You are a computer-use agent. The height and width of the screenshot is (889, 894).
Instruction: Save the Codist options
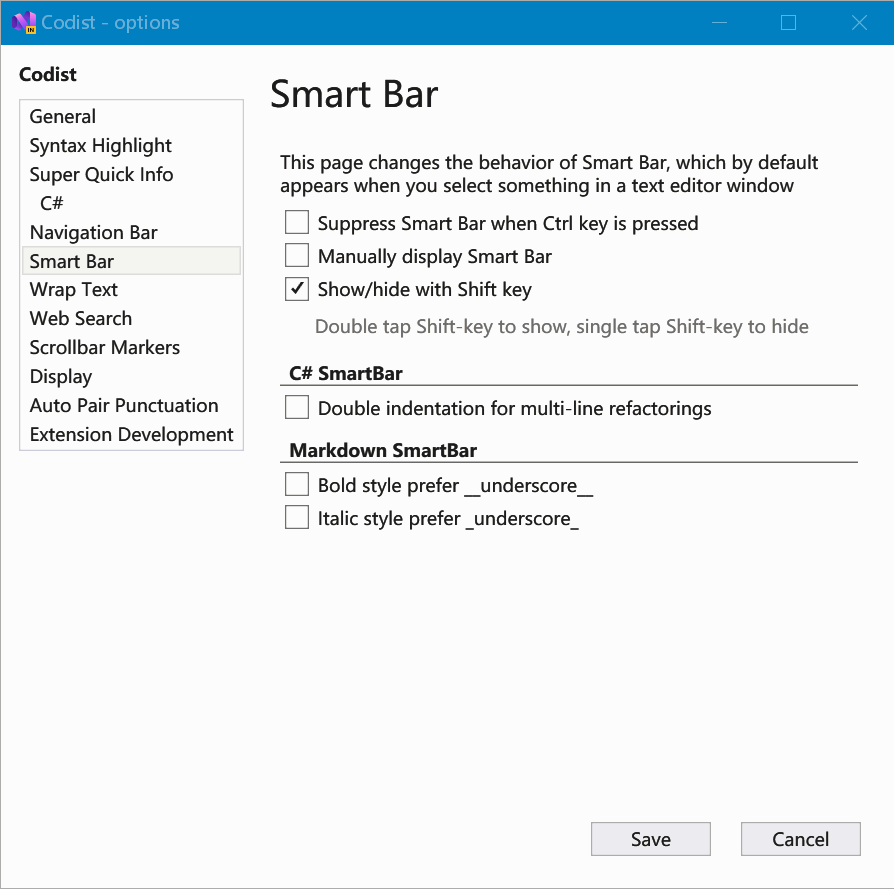pos(651,839)
